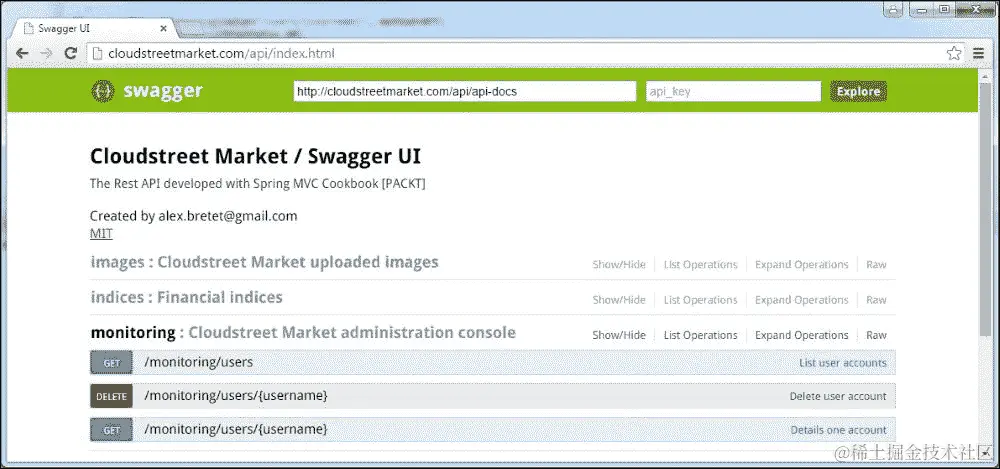1000x469 pixels.
Task: Click List Operations for indices section
Action: [x=700, y=299]
